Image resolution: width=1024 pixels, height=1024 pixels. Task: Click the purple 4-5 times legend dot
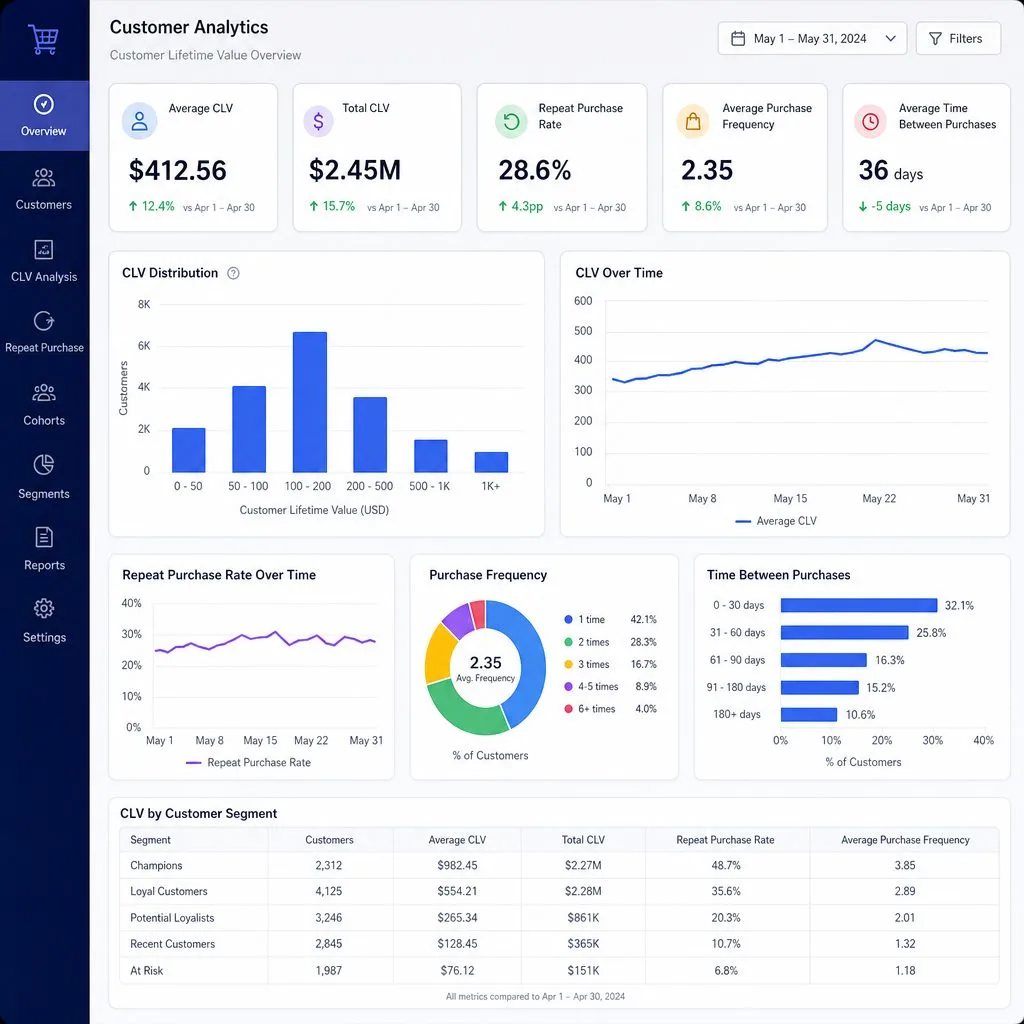pos(568,686)
